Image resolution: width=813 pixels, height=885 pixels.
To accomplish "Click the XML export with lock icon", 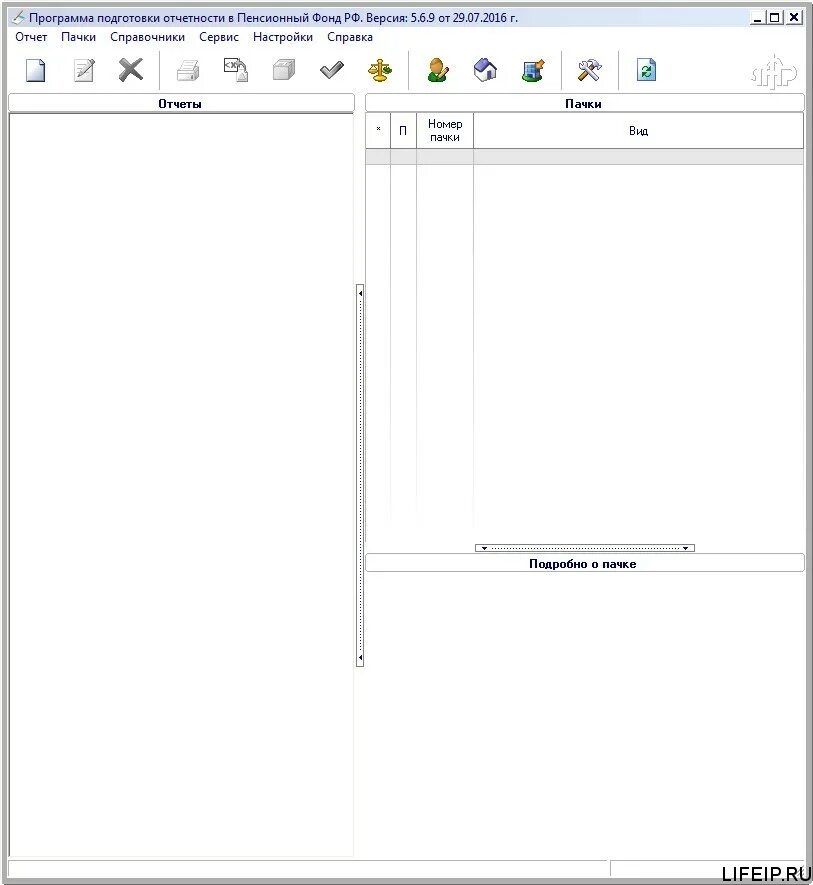I will (236, 71).
